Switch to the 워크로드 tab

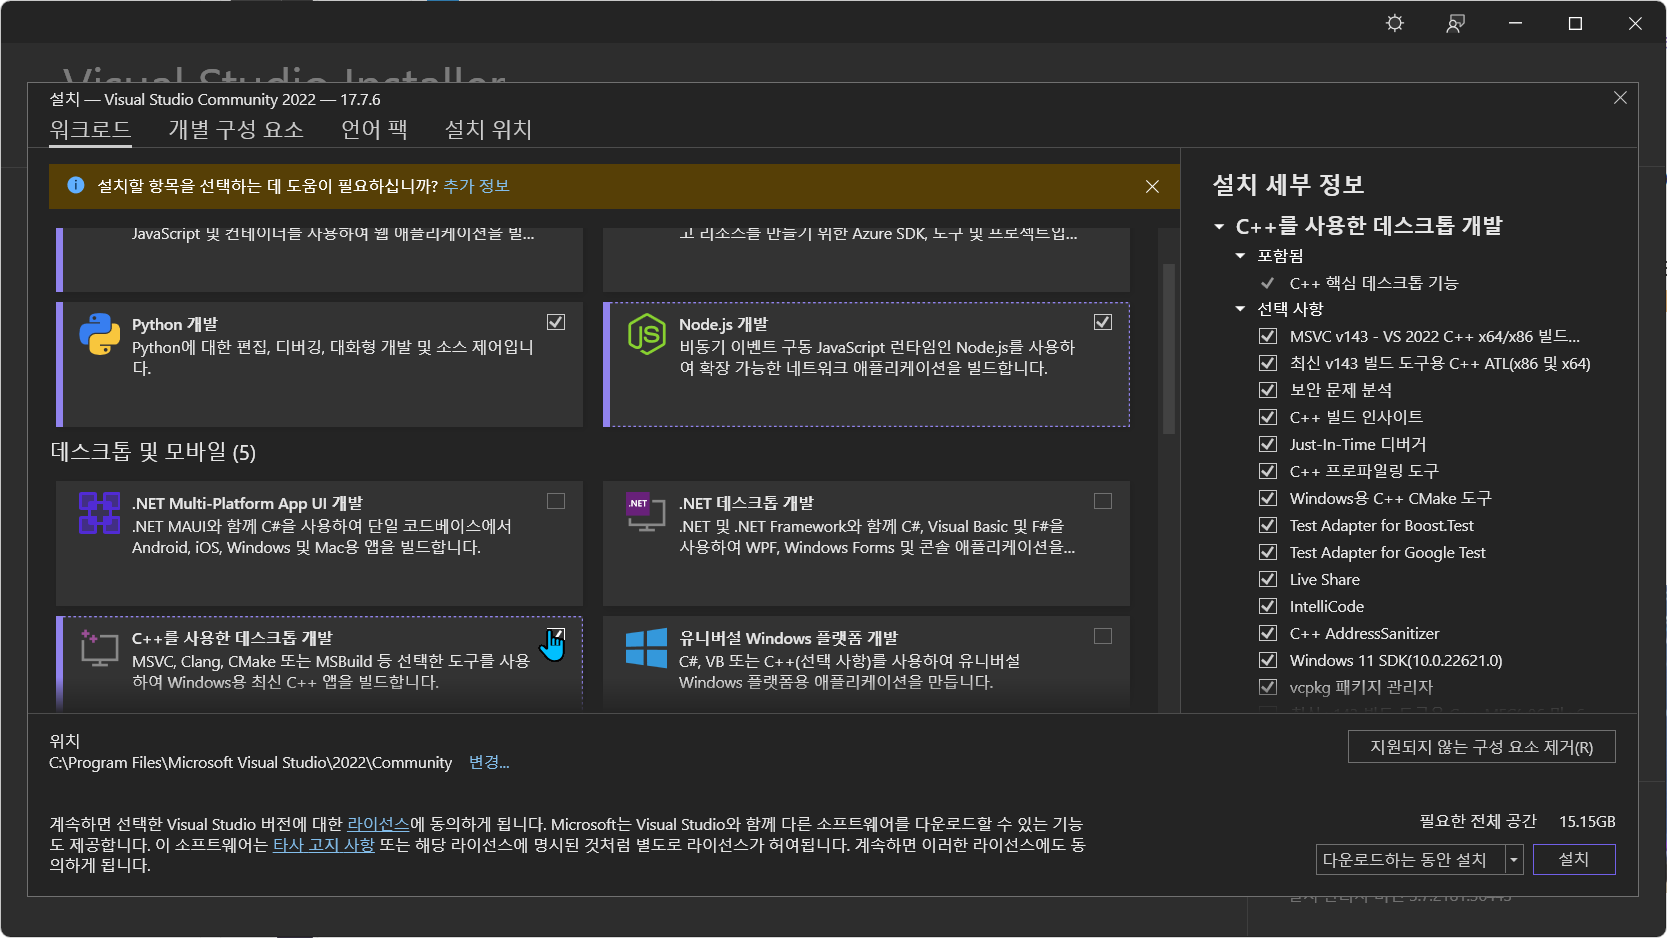(90, 129)
